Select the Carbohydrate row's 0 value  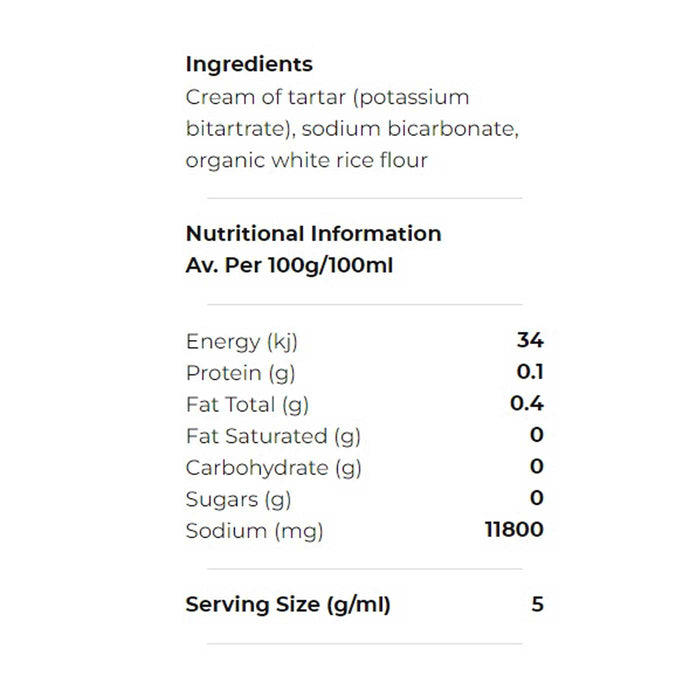(x=537, y=467)
